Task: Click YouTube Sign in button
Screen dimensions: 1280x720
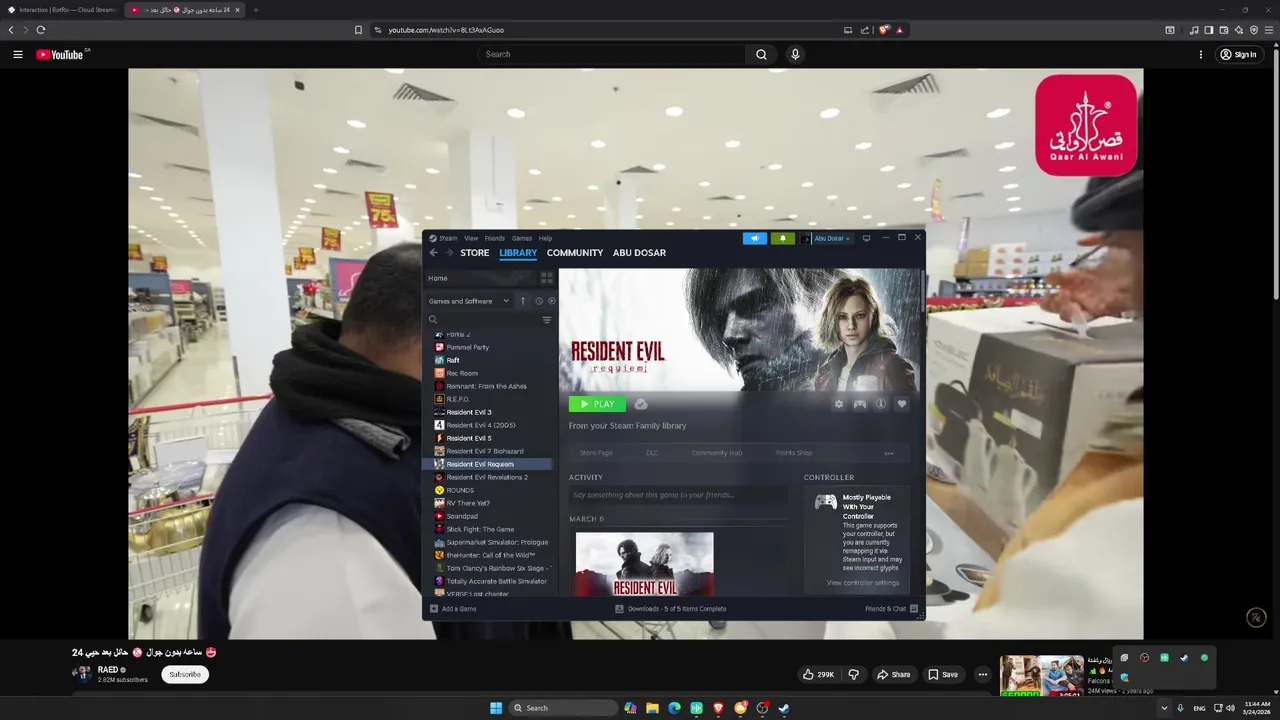Action: pos(1238,55)
